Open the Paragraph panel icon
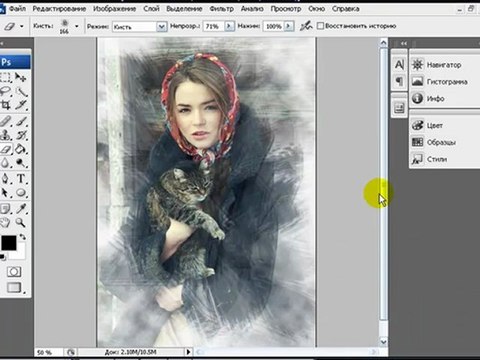Screen dimensions: 480x360 (399, 81)
